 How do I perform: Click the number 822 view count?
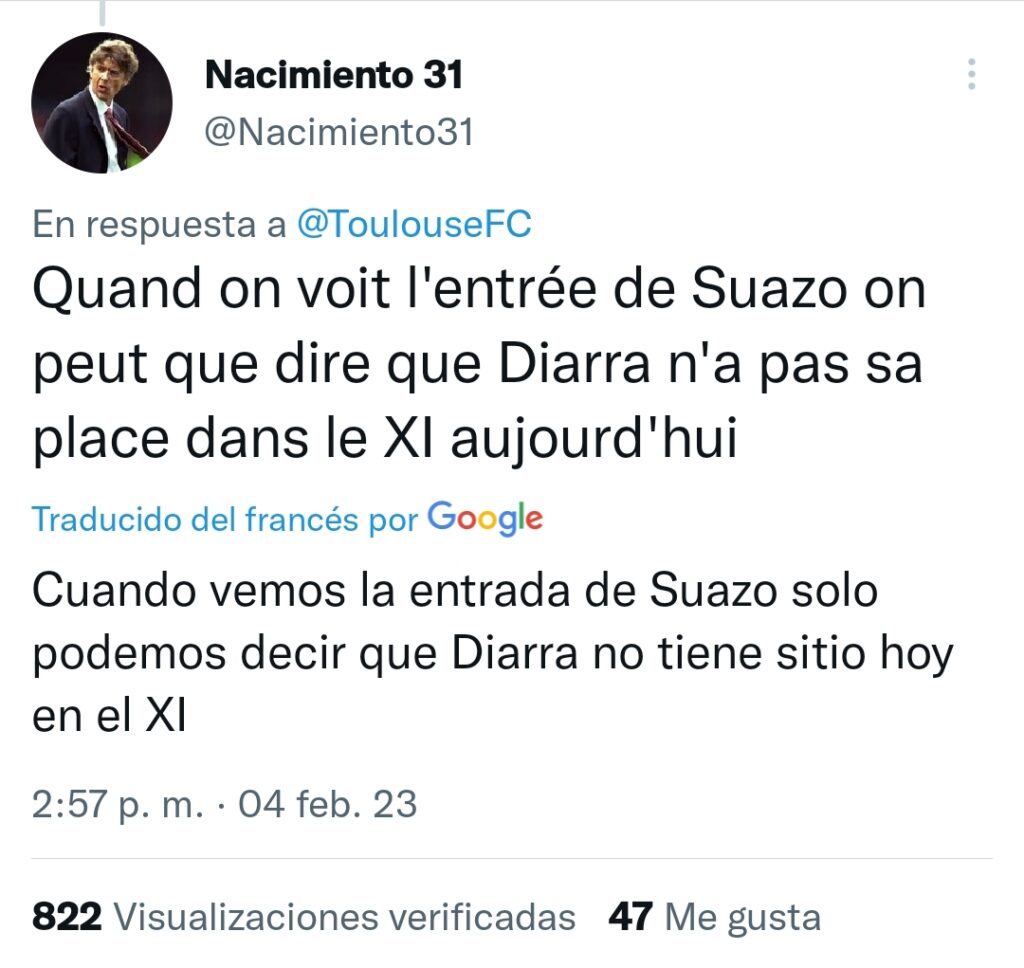tap(67, 916)
